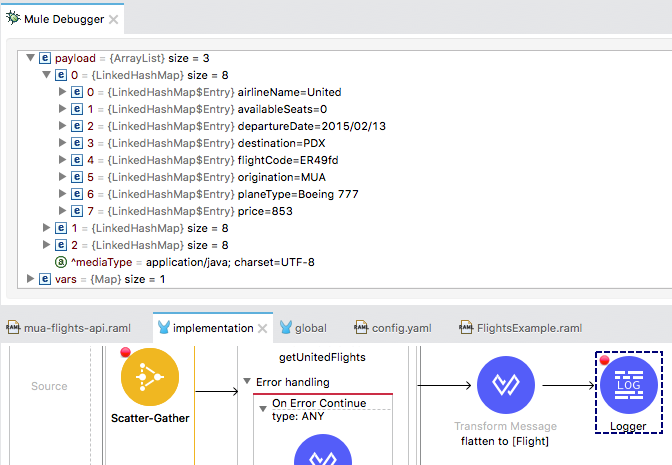Expand the destination=PDX entry

[62, 142]
